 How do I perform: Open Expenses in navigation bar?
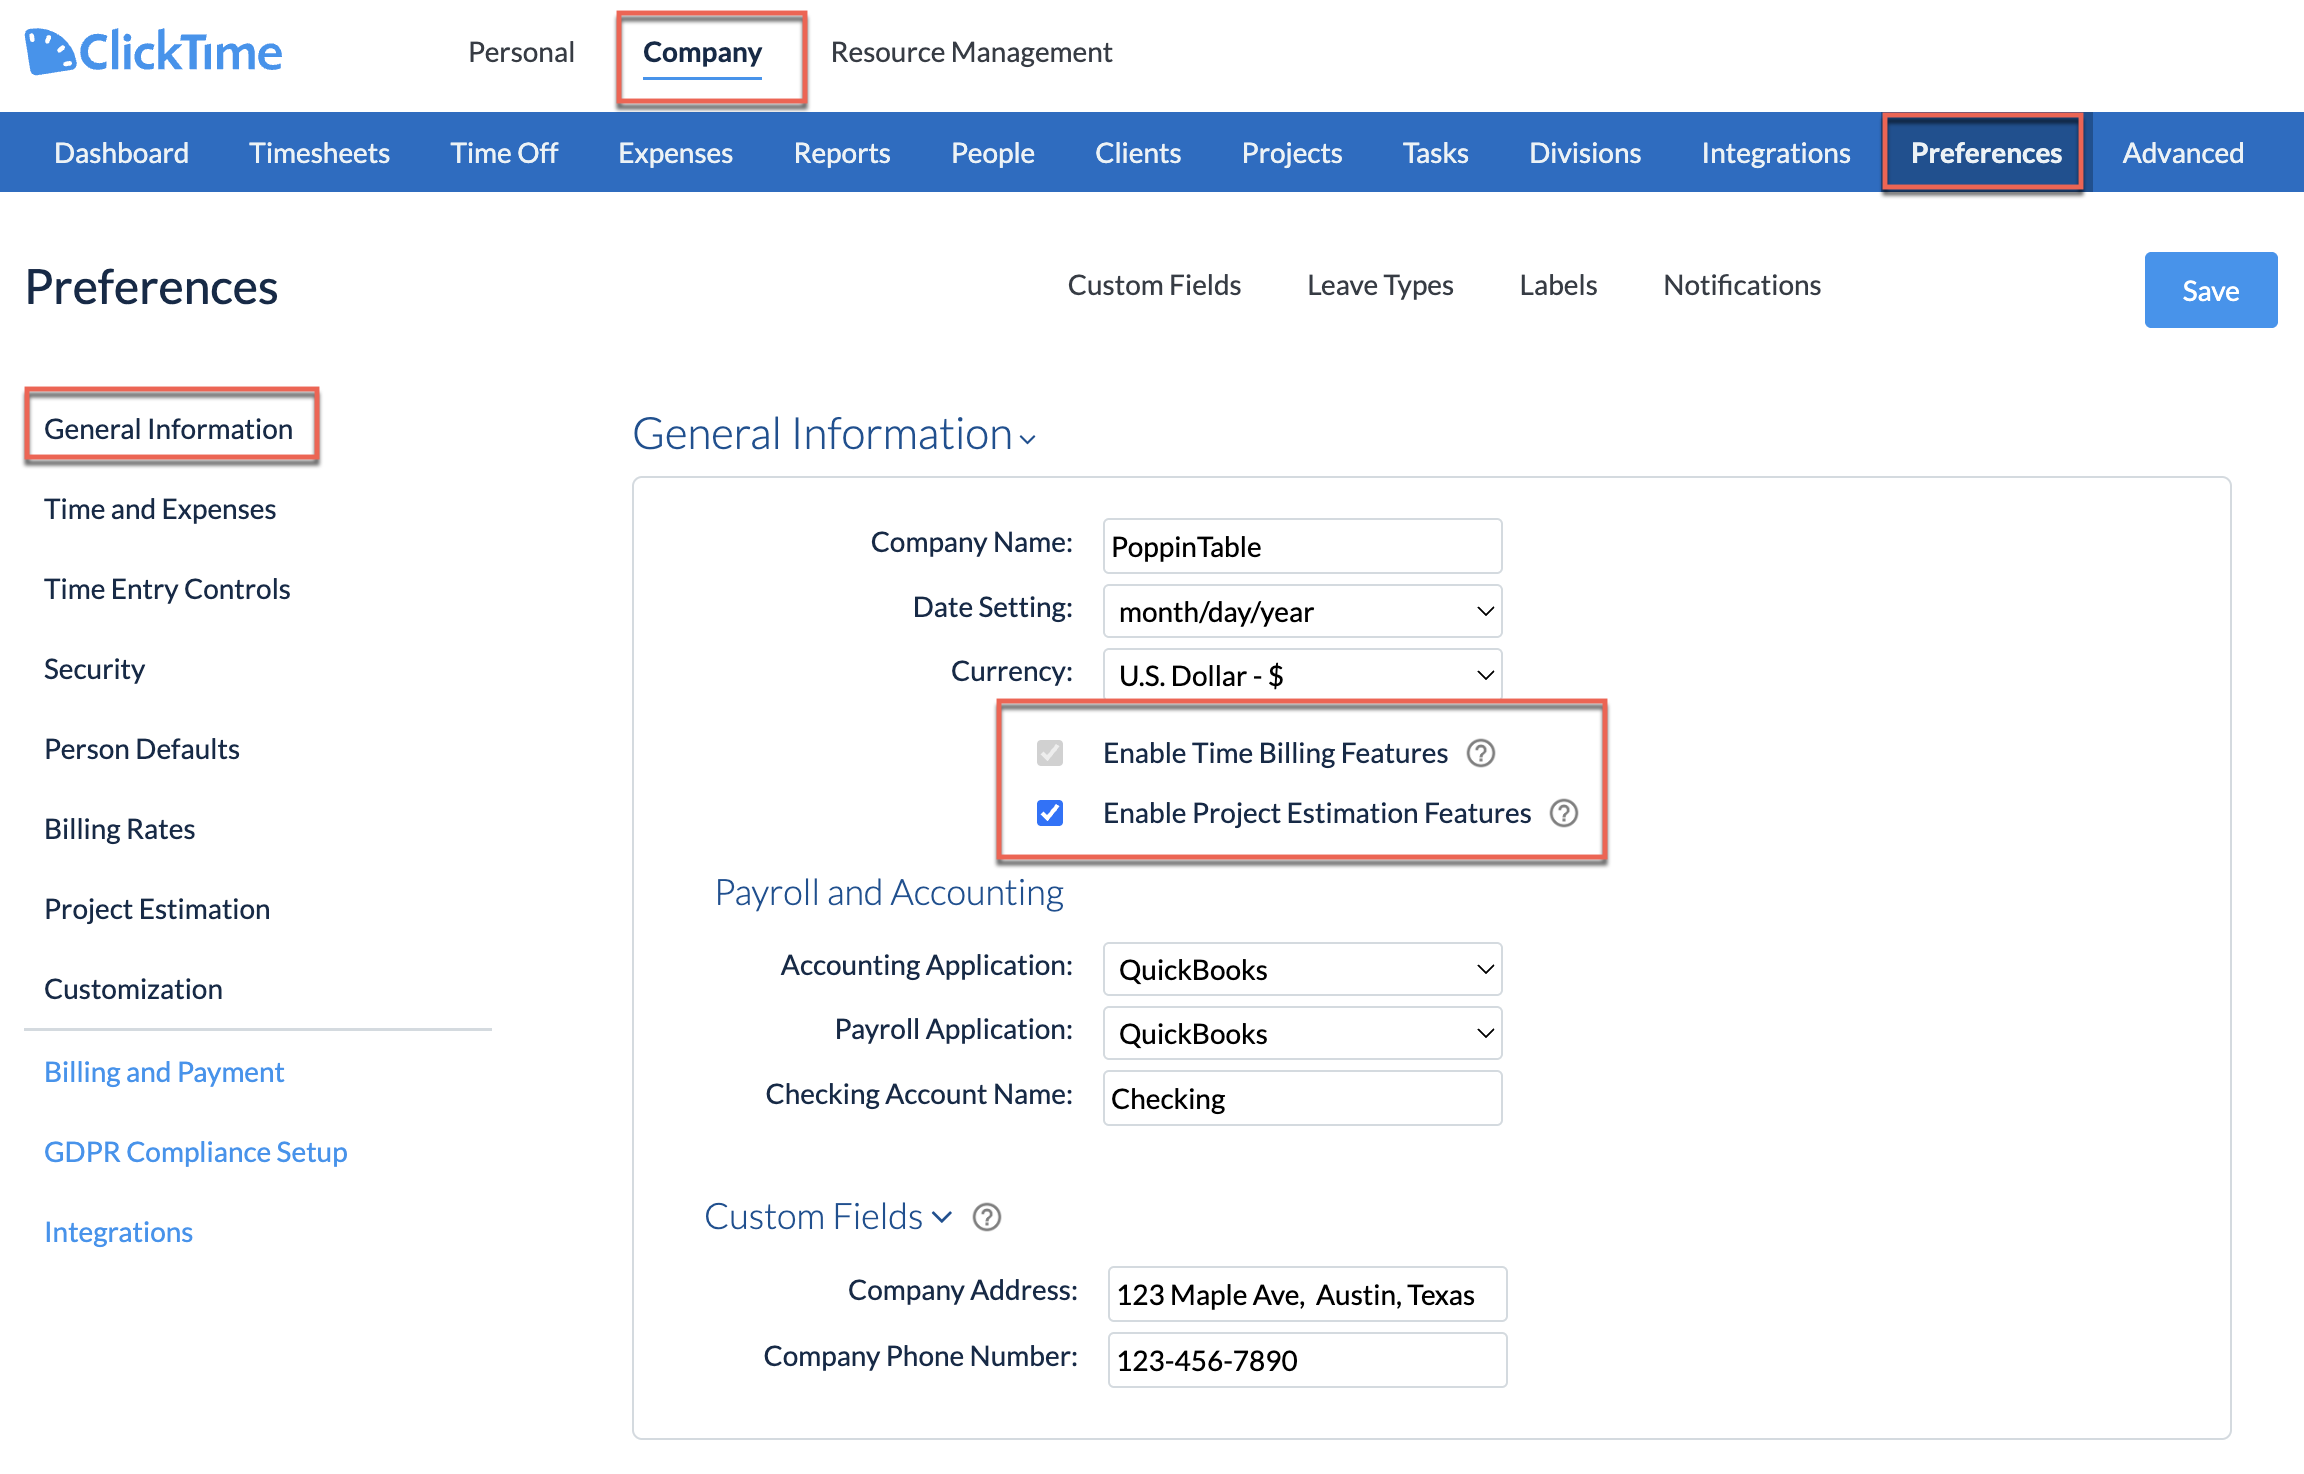point(675,153)
